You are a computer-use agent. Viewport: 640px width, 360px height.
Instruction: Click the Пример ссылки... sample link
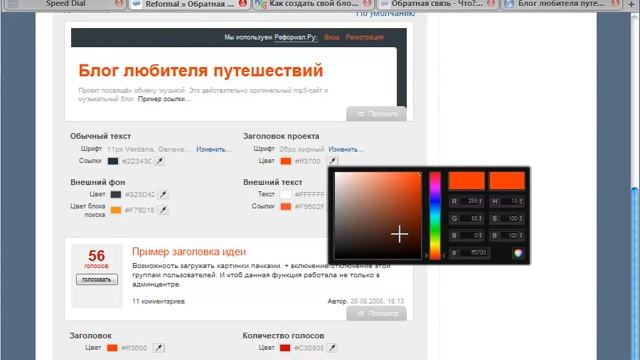(164, 99)
